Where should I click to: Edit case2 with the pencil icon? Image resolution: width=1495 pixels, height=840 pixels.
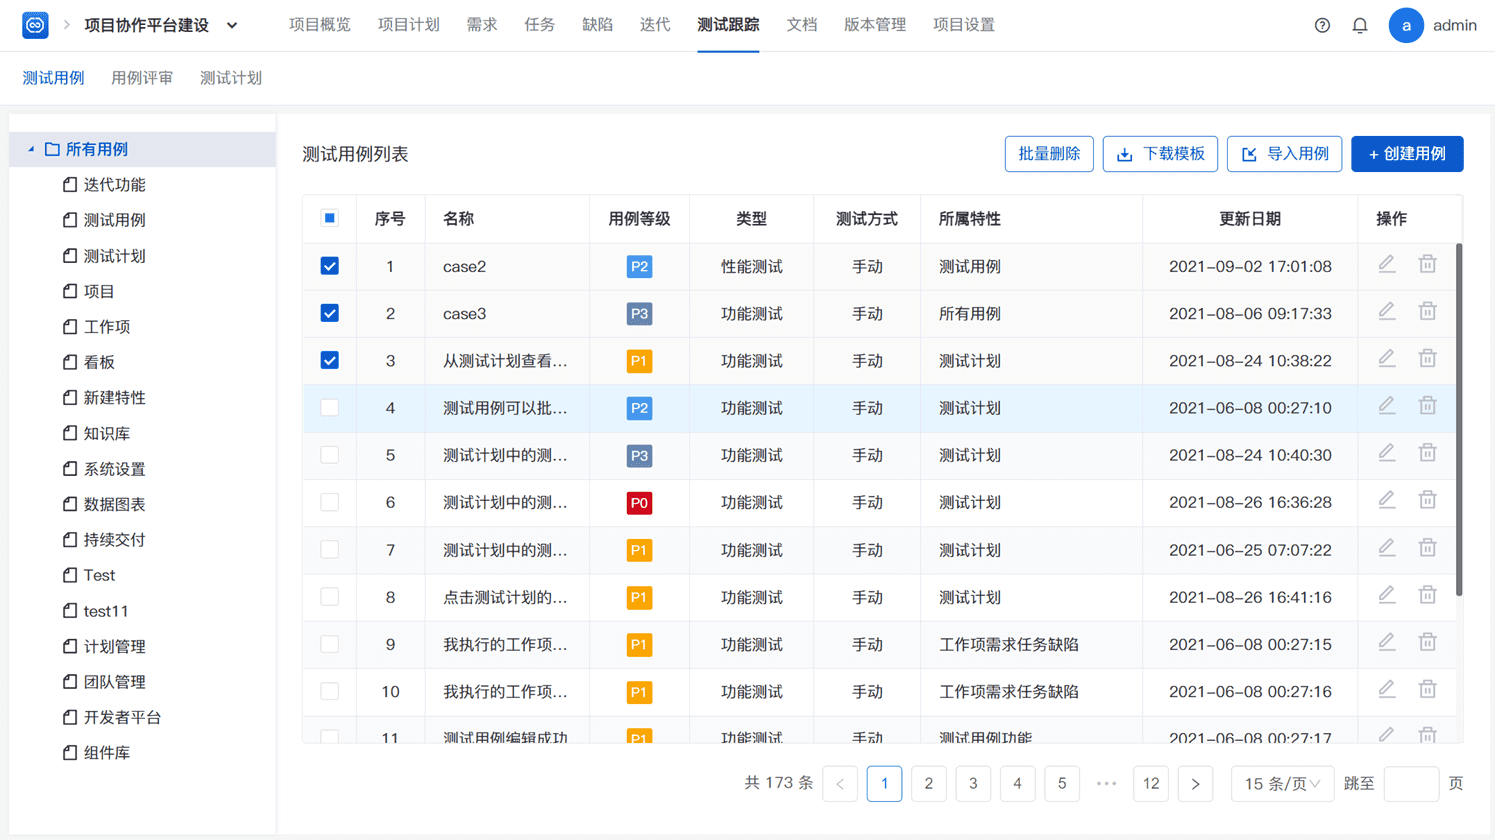1386,264
